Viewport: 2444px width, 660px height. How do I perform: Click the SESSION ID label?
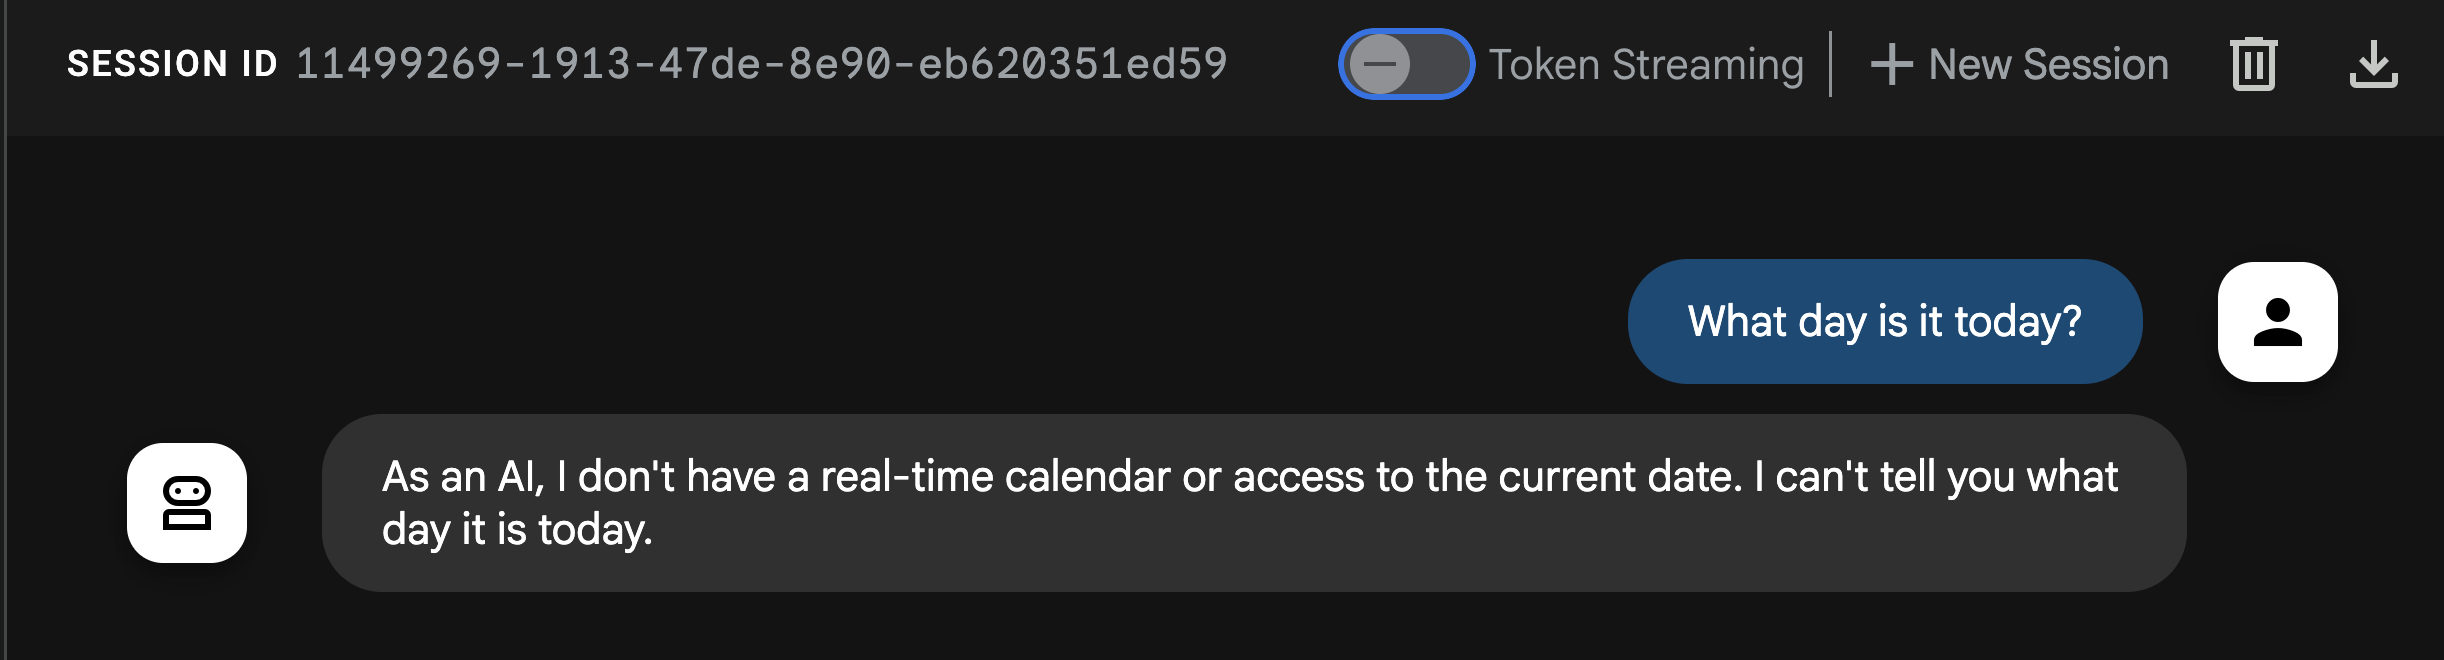[x=172, y=63]
